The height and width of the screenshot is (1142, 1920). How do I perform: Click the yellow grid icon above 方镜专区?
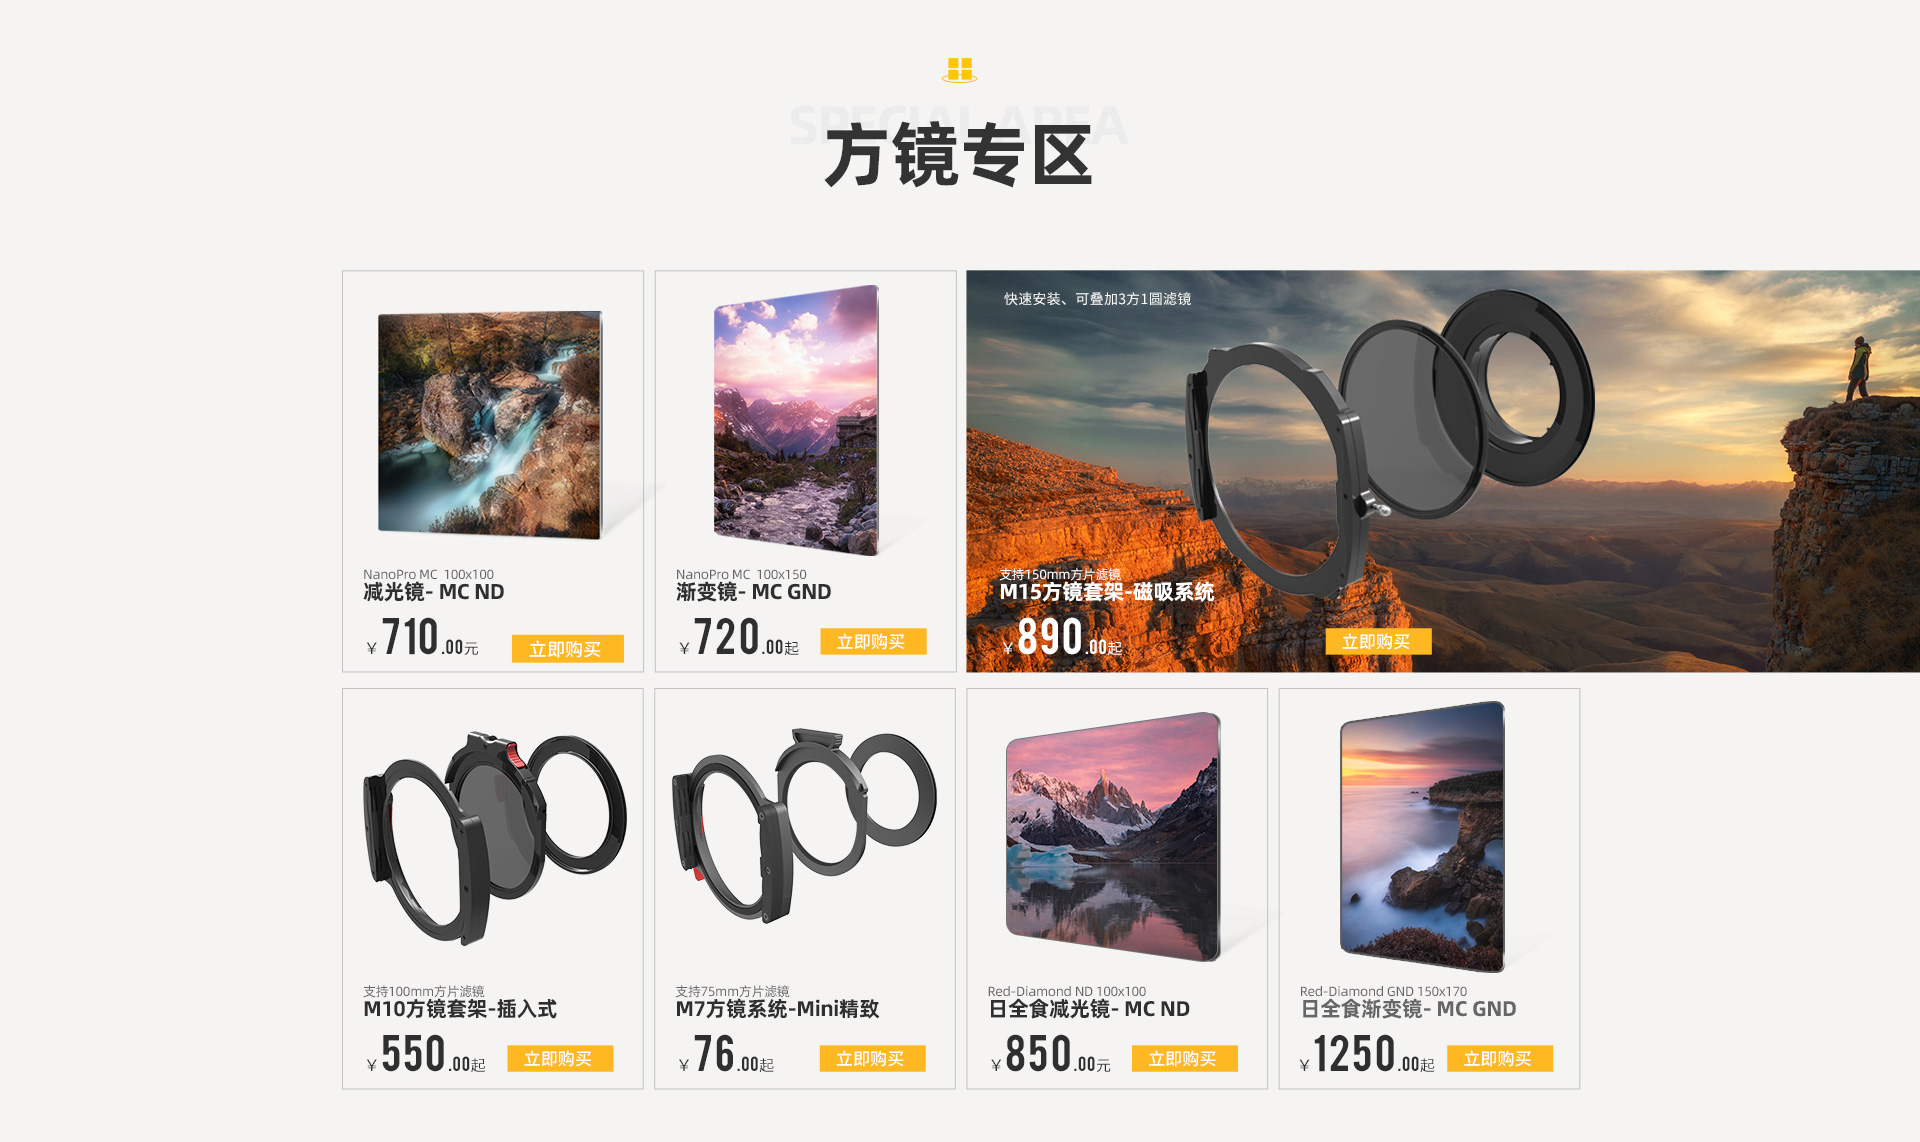click(959, 70)
